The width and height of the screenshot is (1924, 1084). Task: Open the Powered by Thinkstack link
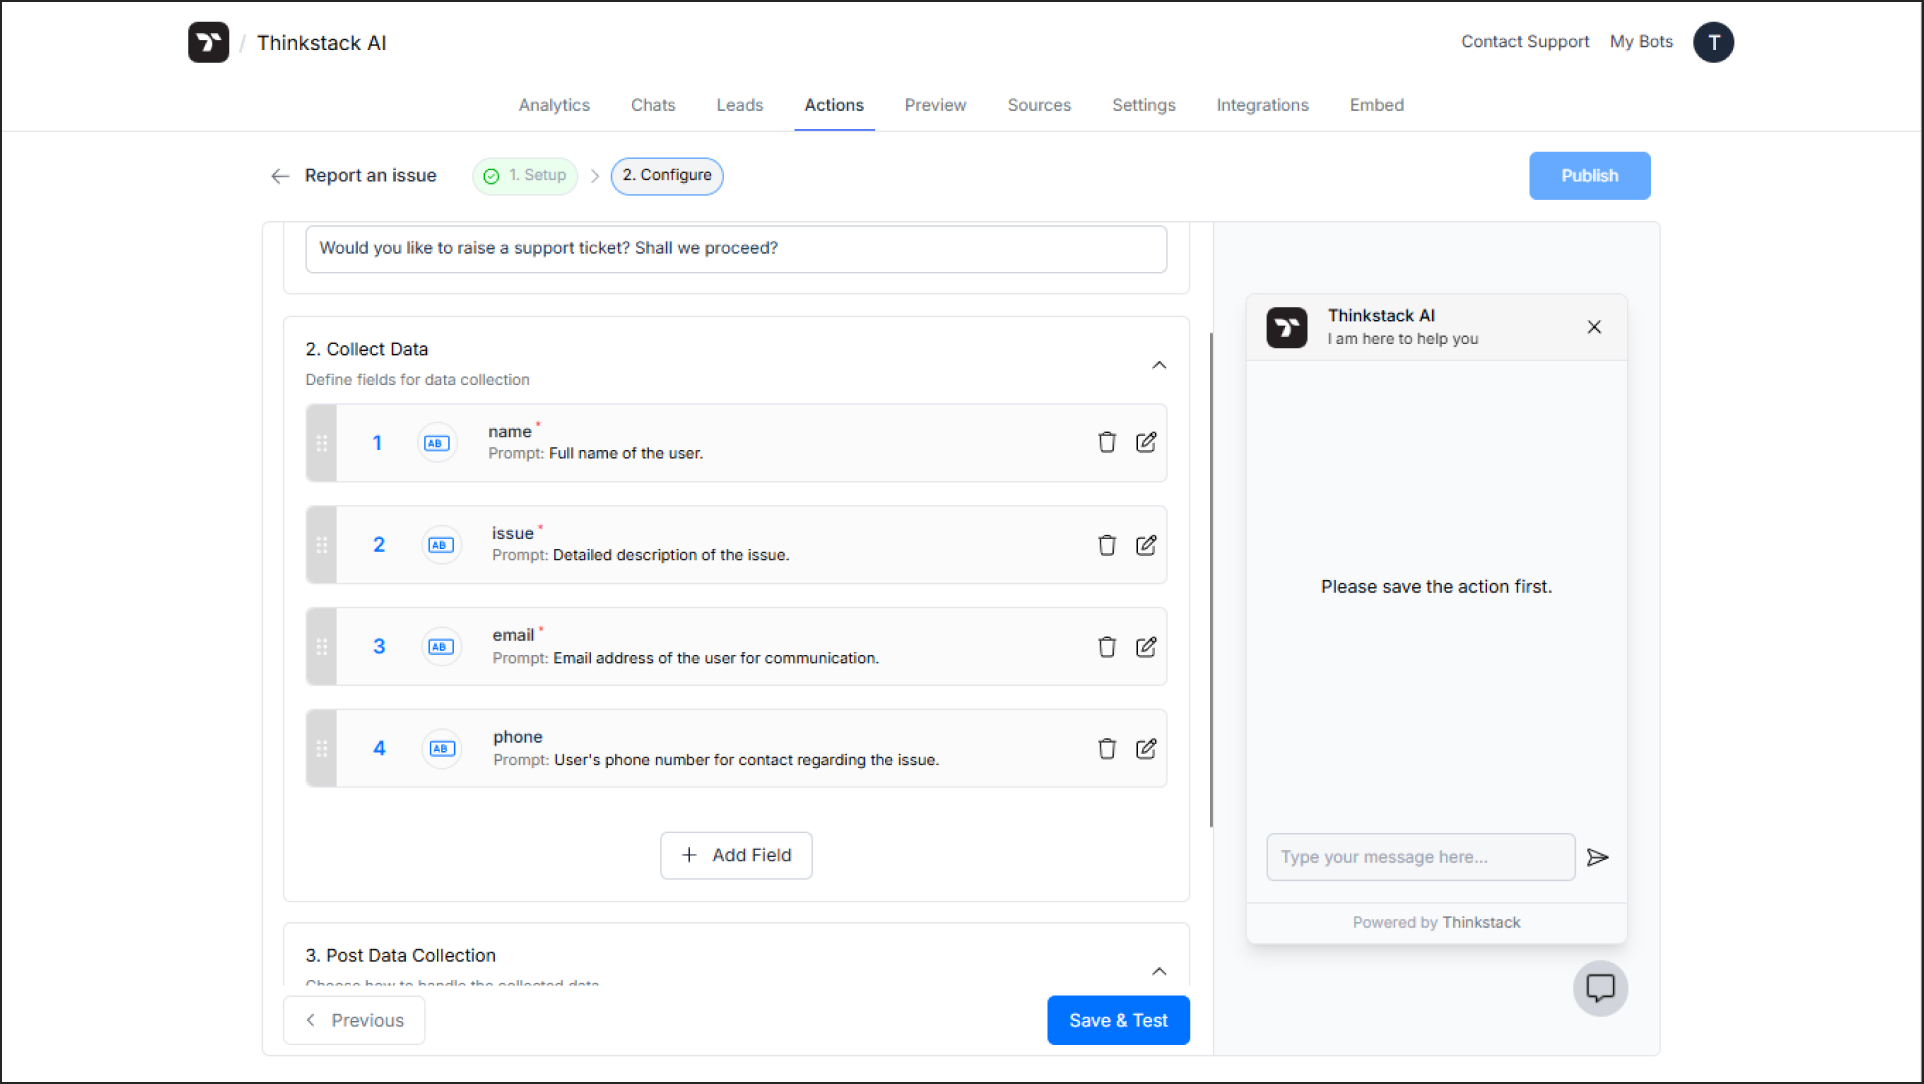pyautogui.click(x=1436, y=922)
